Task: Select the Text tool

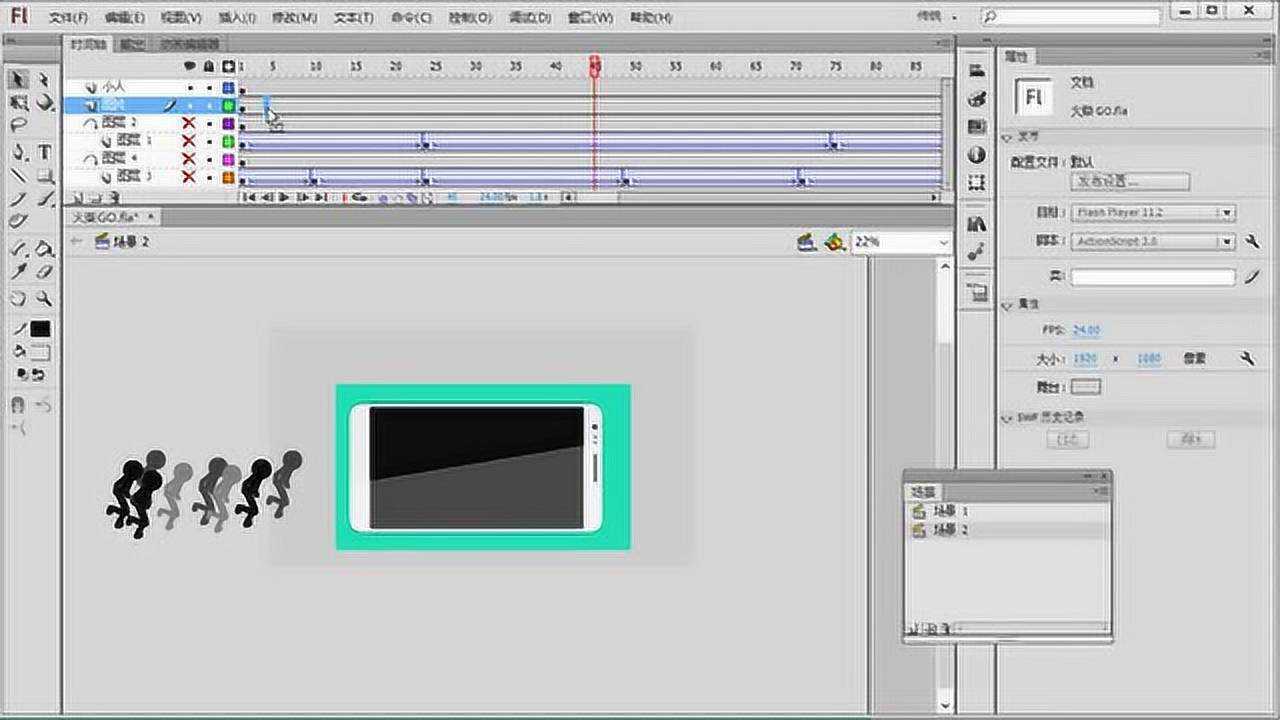Action: pos(44,153)
